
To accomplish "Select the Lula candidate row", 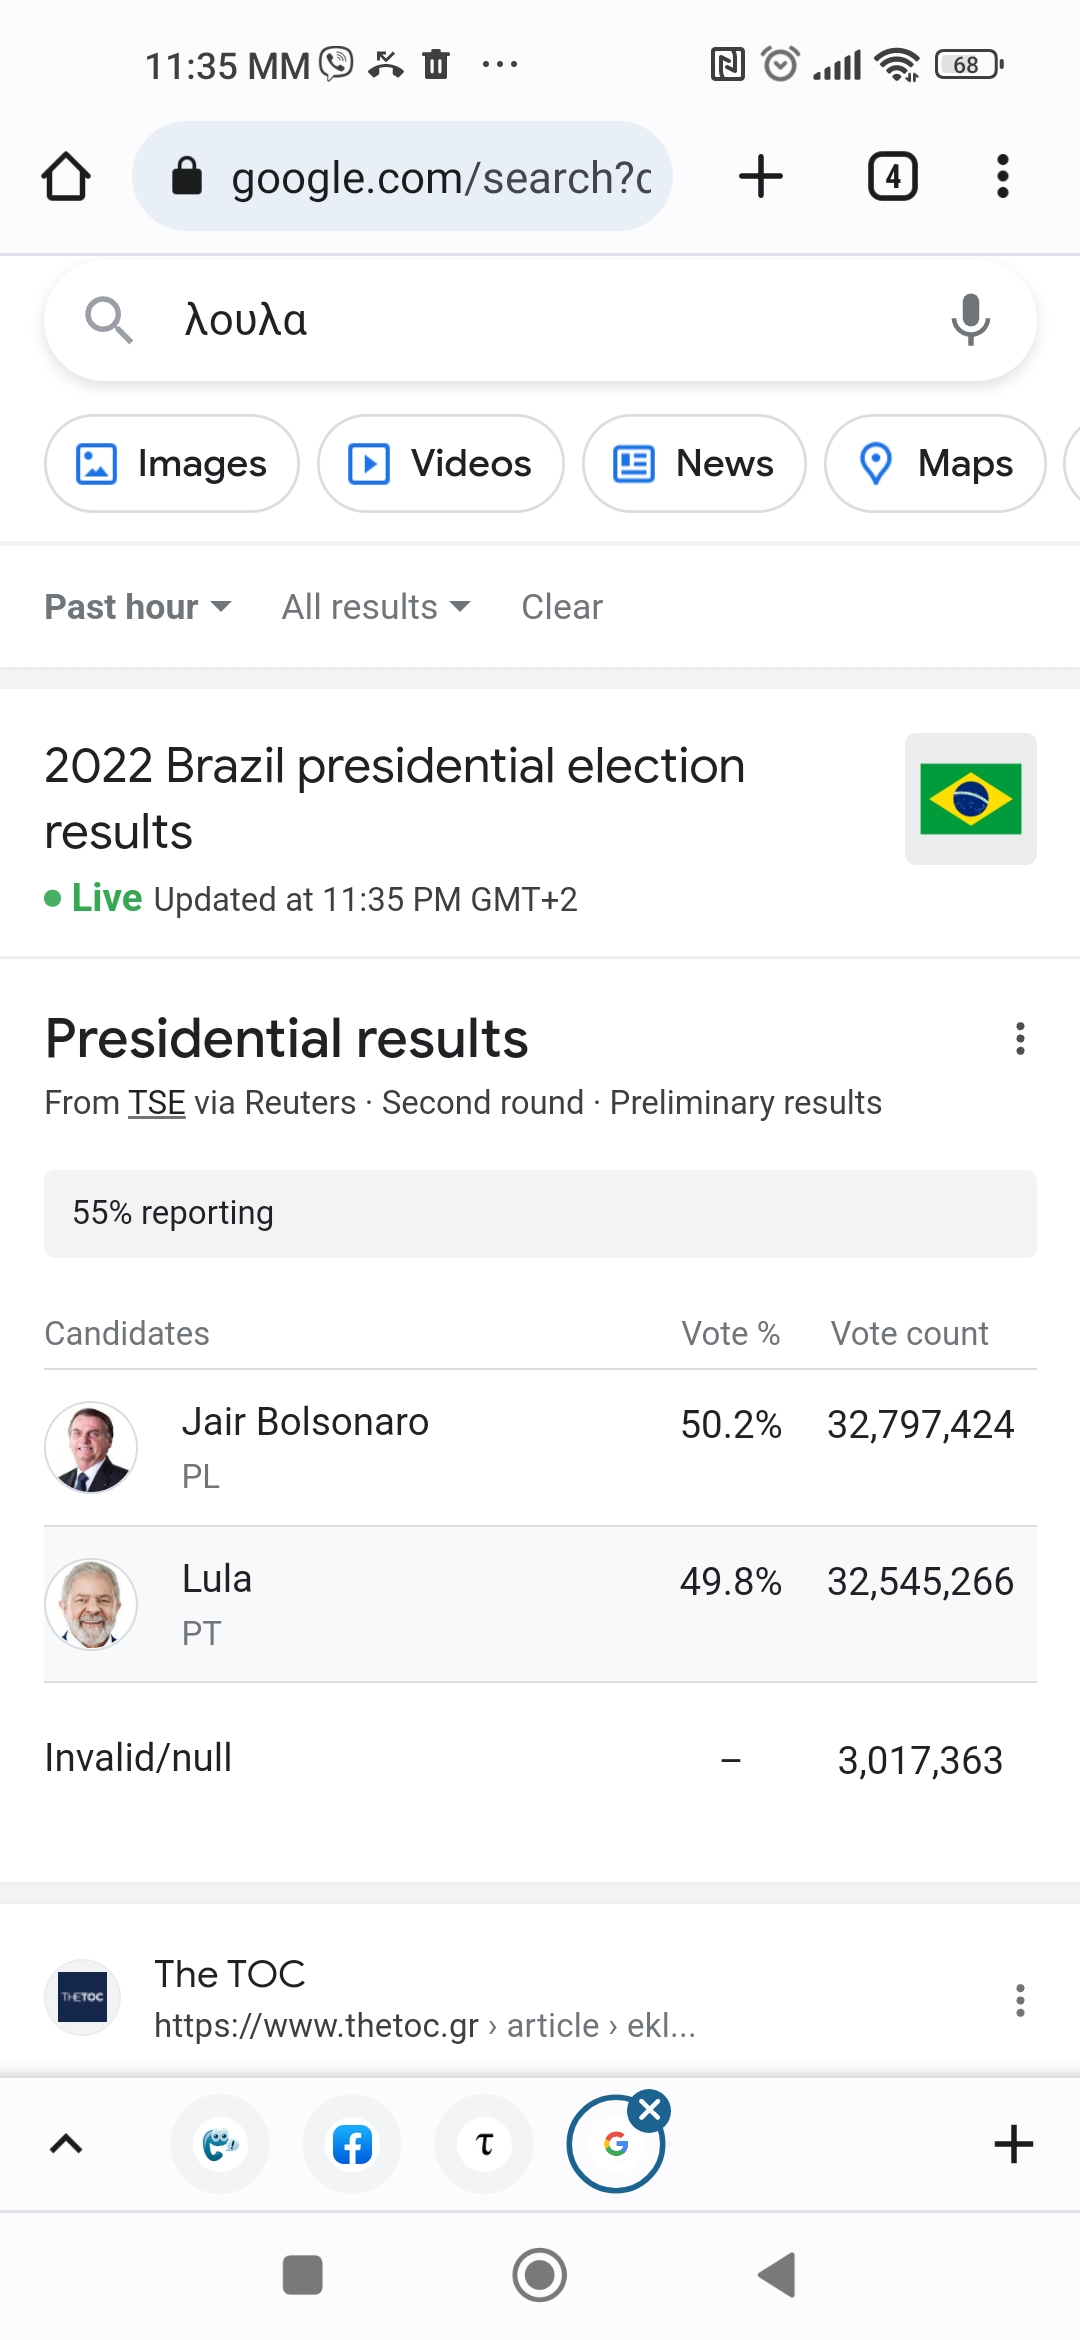I will (540, 1604).
